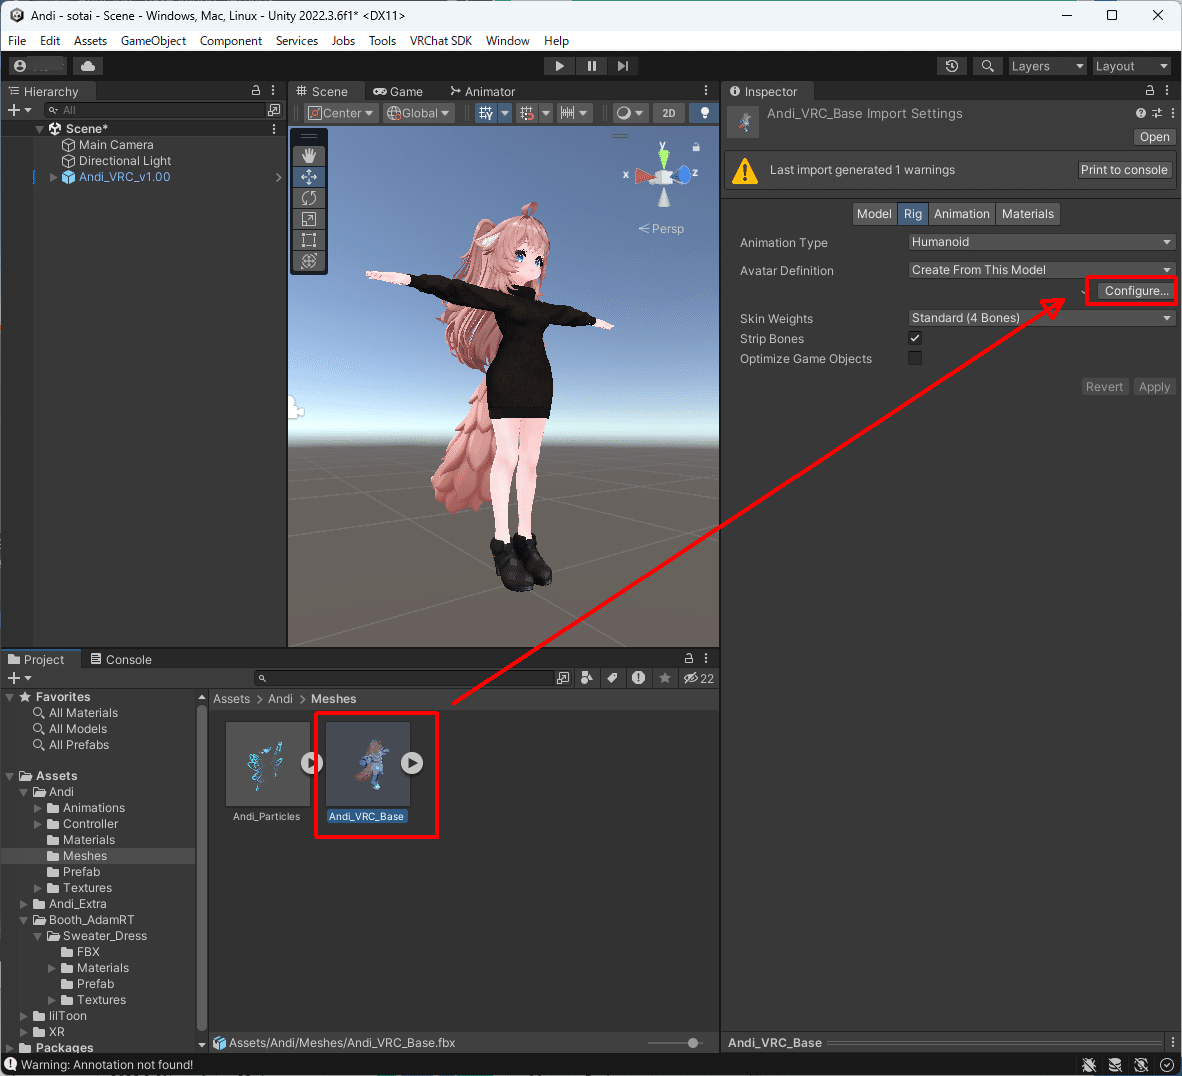Click Search by Label icon in Project
This screenshot has width=1182, height=1076.
612,678
